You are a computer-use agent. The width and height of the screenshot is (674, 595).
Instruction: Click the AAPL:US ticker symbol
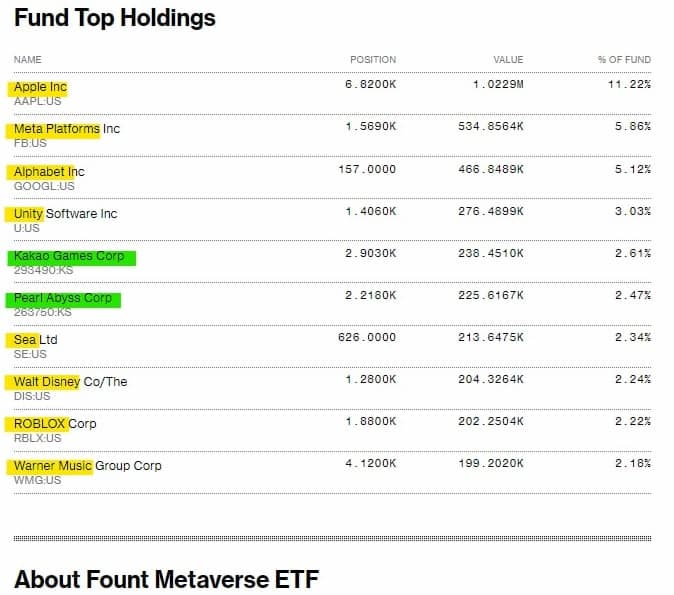pos(37,101)
